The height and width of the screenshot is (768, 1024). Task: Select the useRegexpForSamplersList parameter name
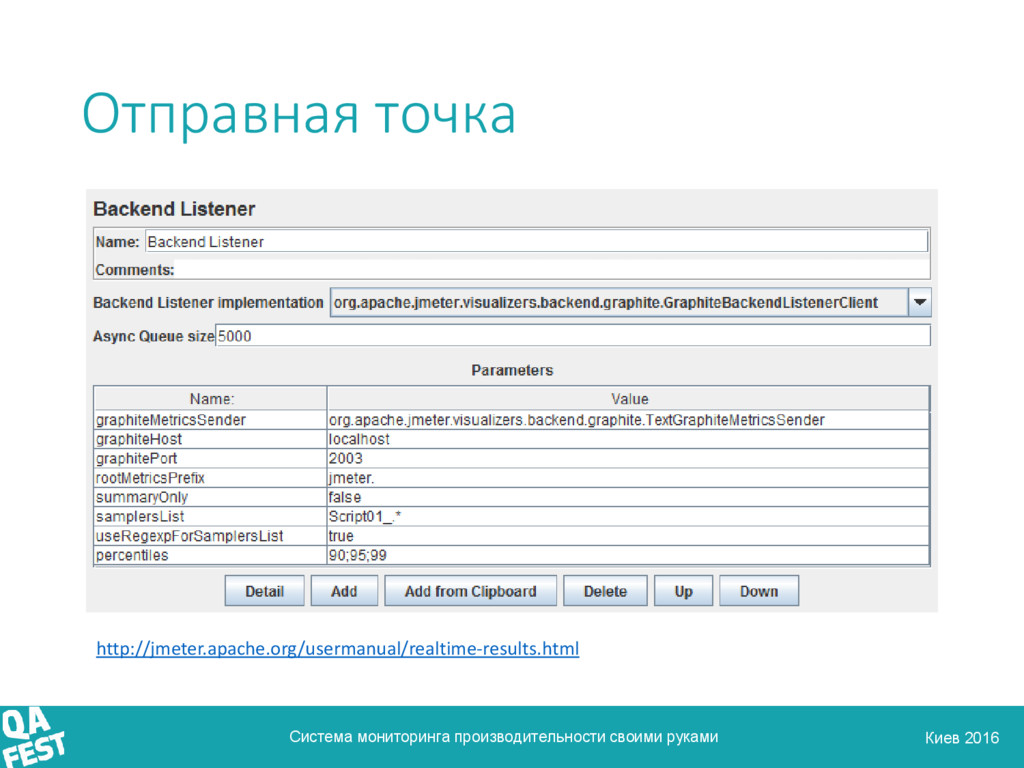[x=210, y=536]
